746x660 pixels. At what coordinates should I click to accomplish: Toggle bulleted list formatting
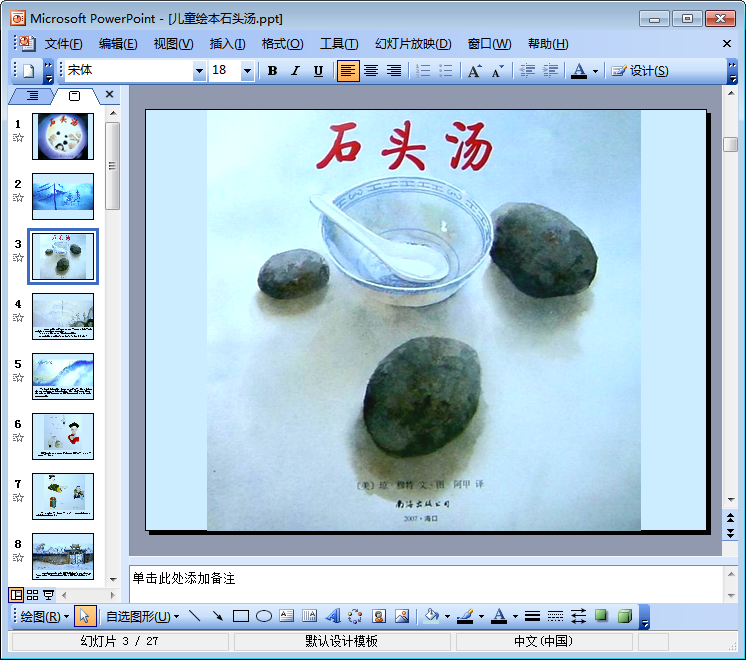(x=446, y=71)
